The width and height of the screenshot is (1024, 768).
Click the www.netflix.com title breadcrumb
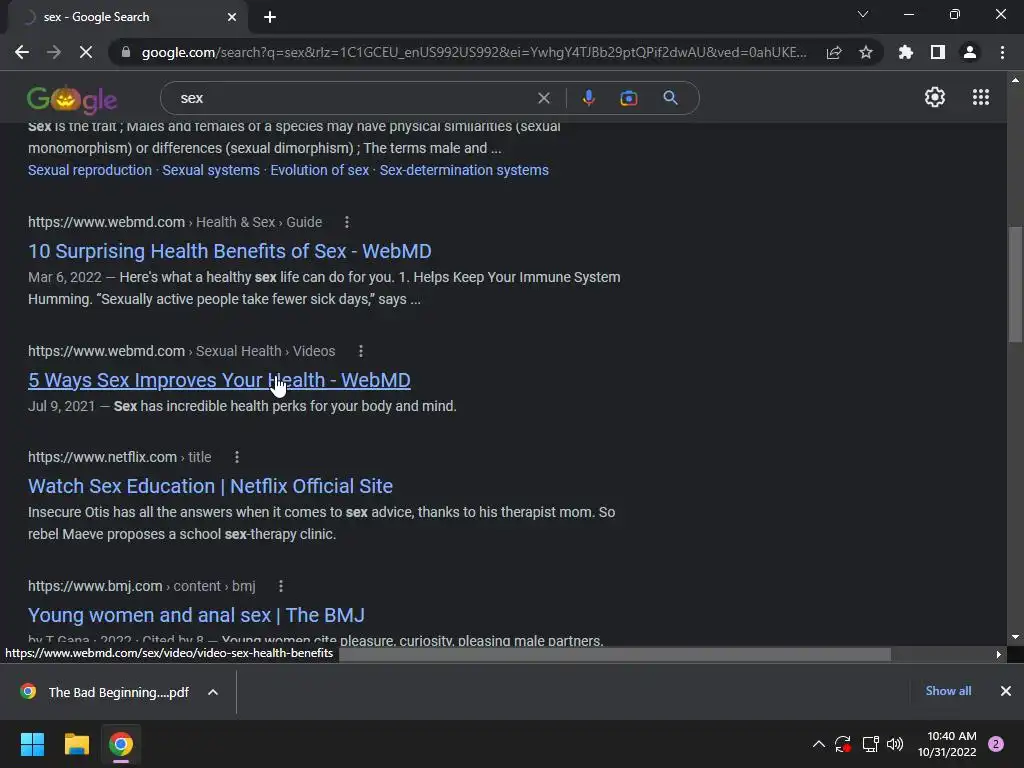pos(120,457)
